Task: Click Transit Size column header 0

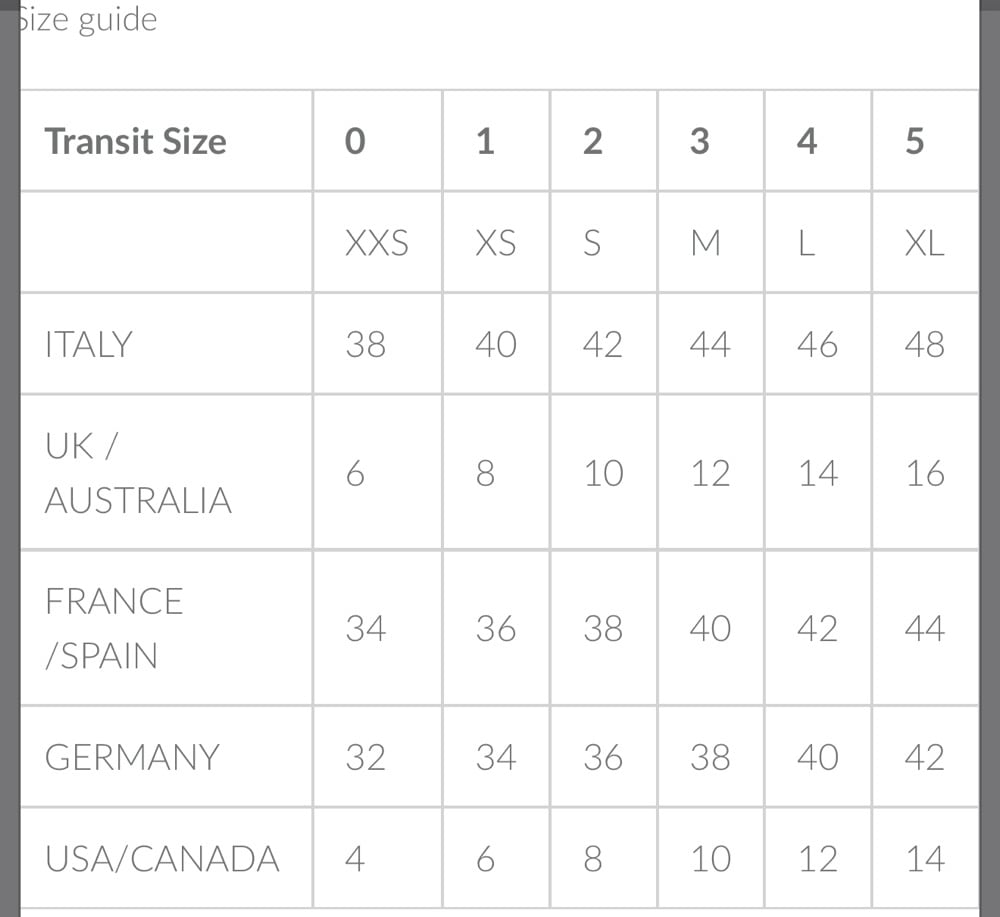Action: pyautogui.click(x=355, y=141)
